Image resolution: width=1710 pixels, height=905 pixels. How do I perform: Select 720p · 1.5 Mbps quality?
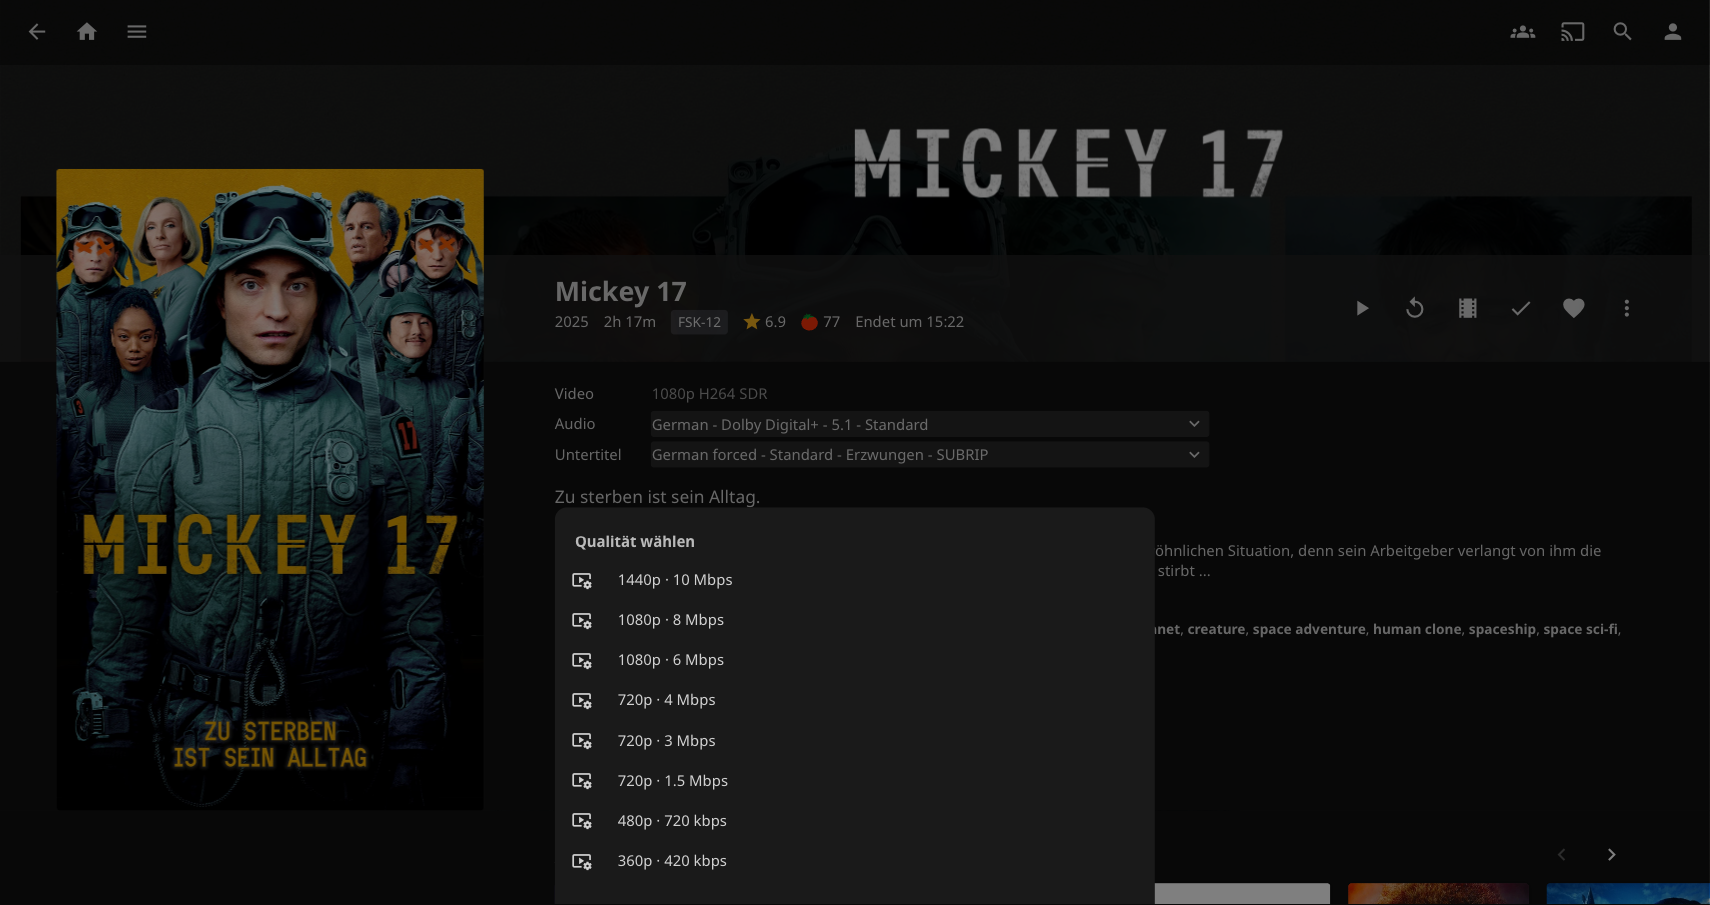(855, 781)
